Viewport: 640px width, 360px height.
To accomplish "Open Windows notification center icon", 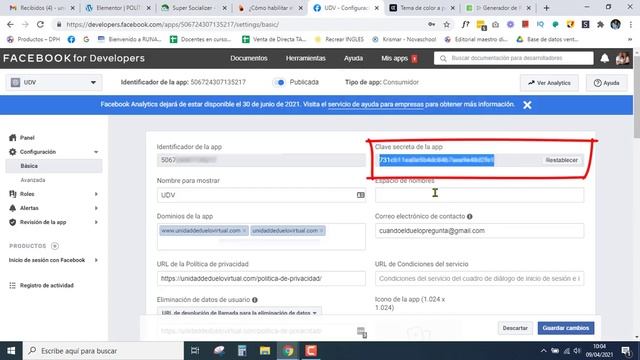I will click(x=626, y=351).
